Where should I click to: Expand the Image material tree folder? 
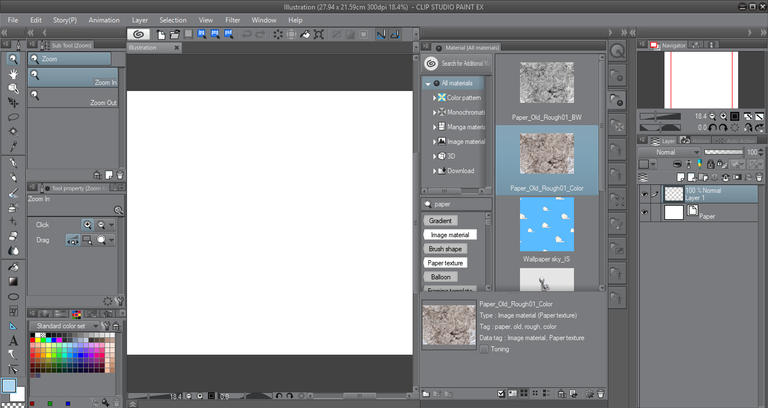tap(434, 142)
